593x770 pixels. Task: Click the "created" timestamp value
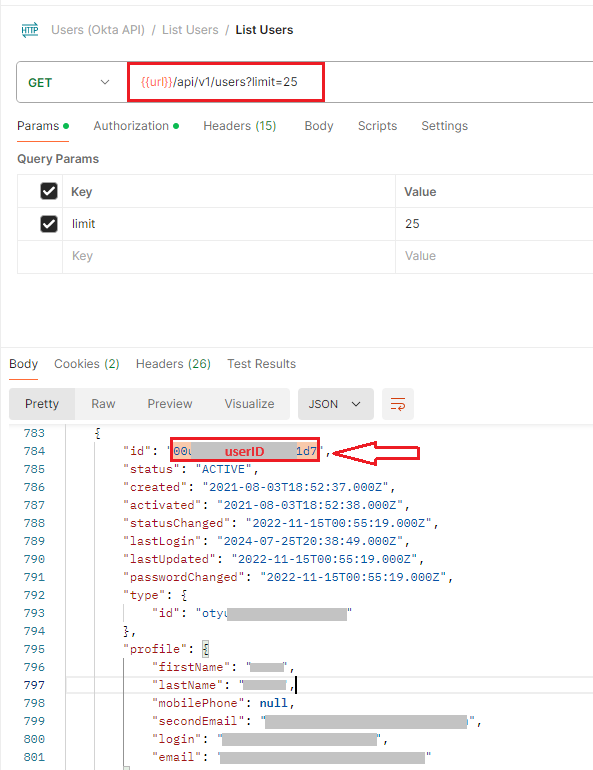(x=295, y=487)
